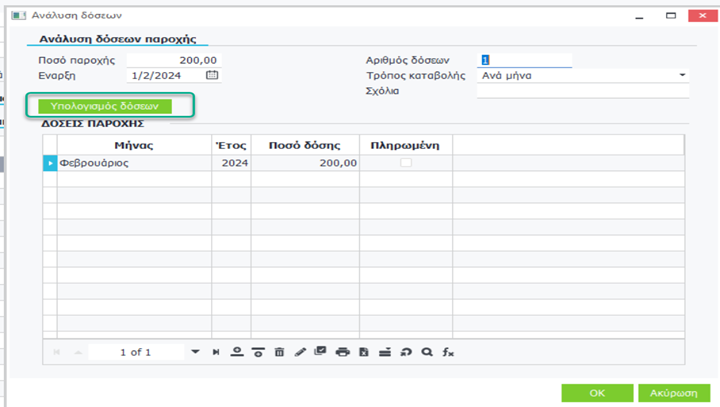Click the print icon in grid toolbar

tap(343, 352)
